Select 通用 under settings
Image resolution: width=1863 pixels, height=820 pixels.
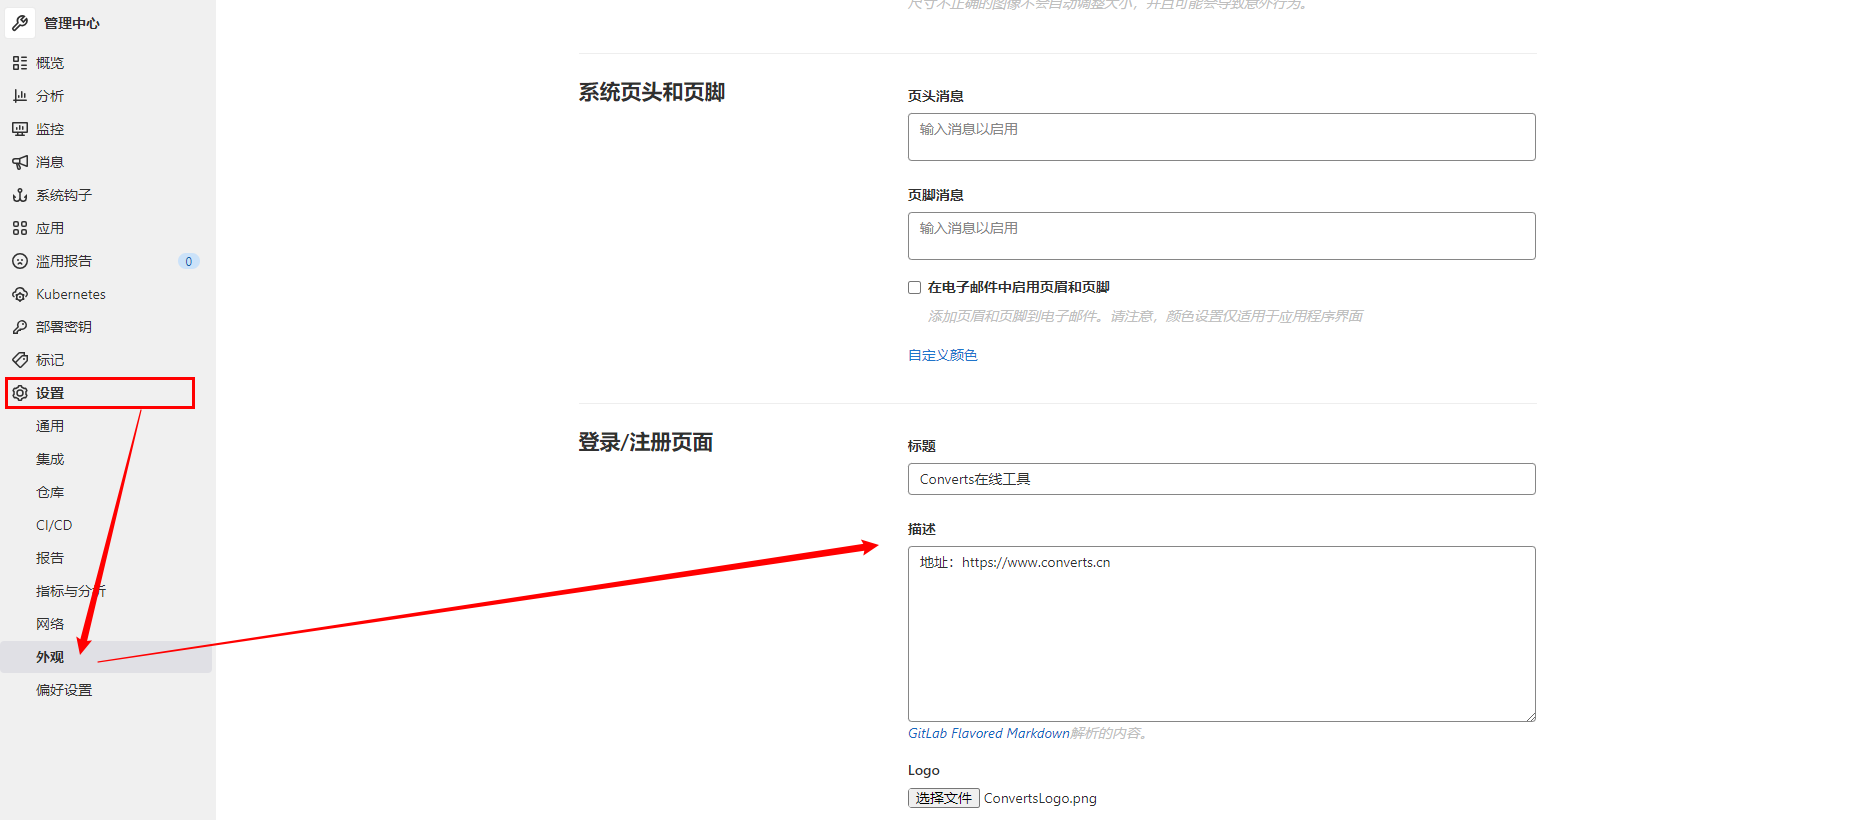pos(50,426)
